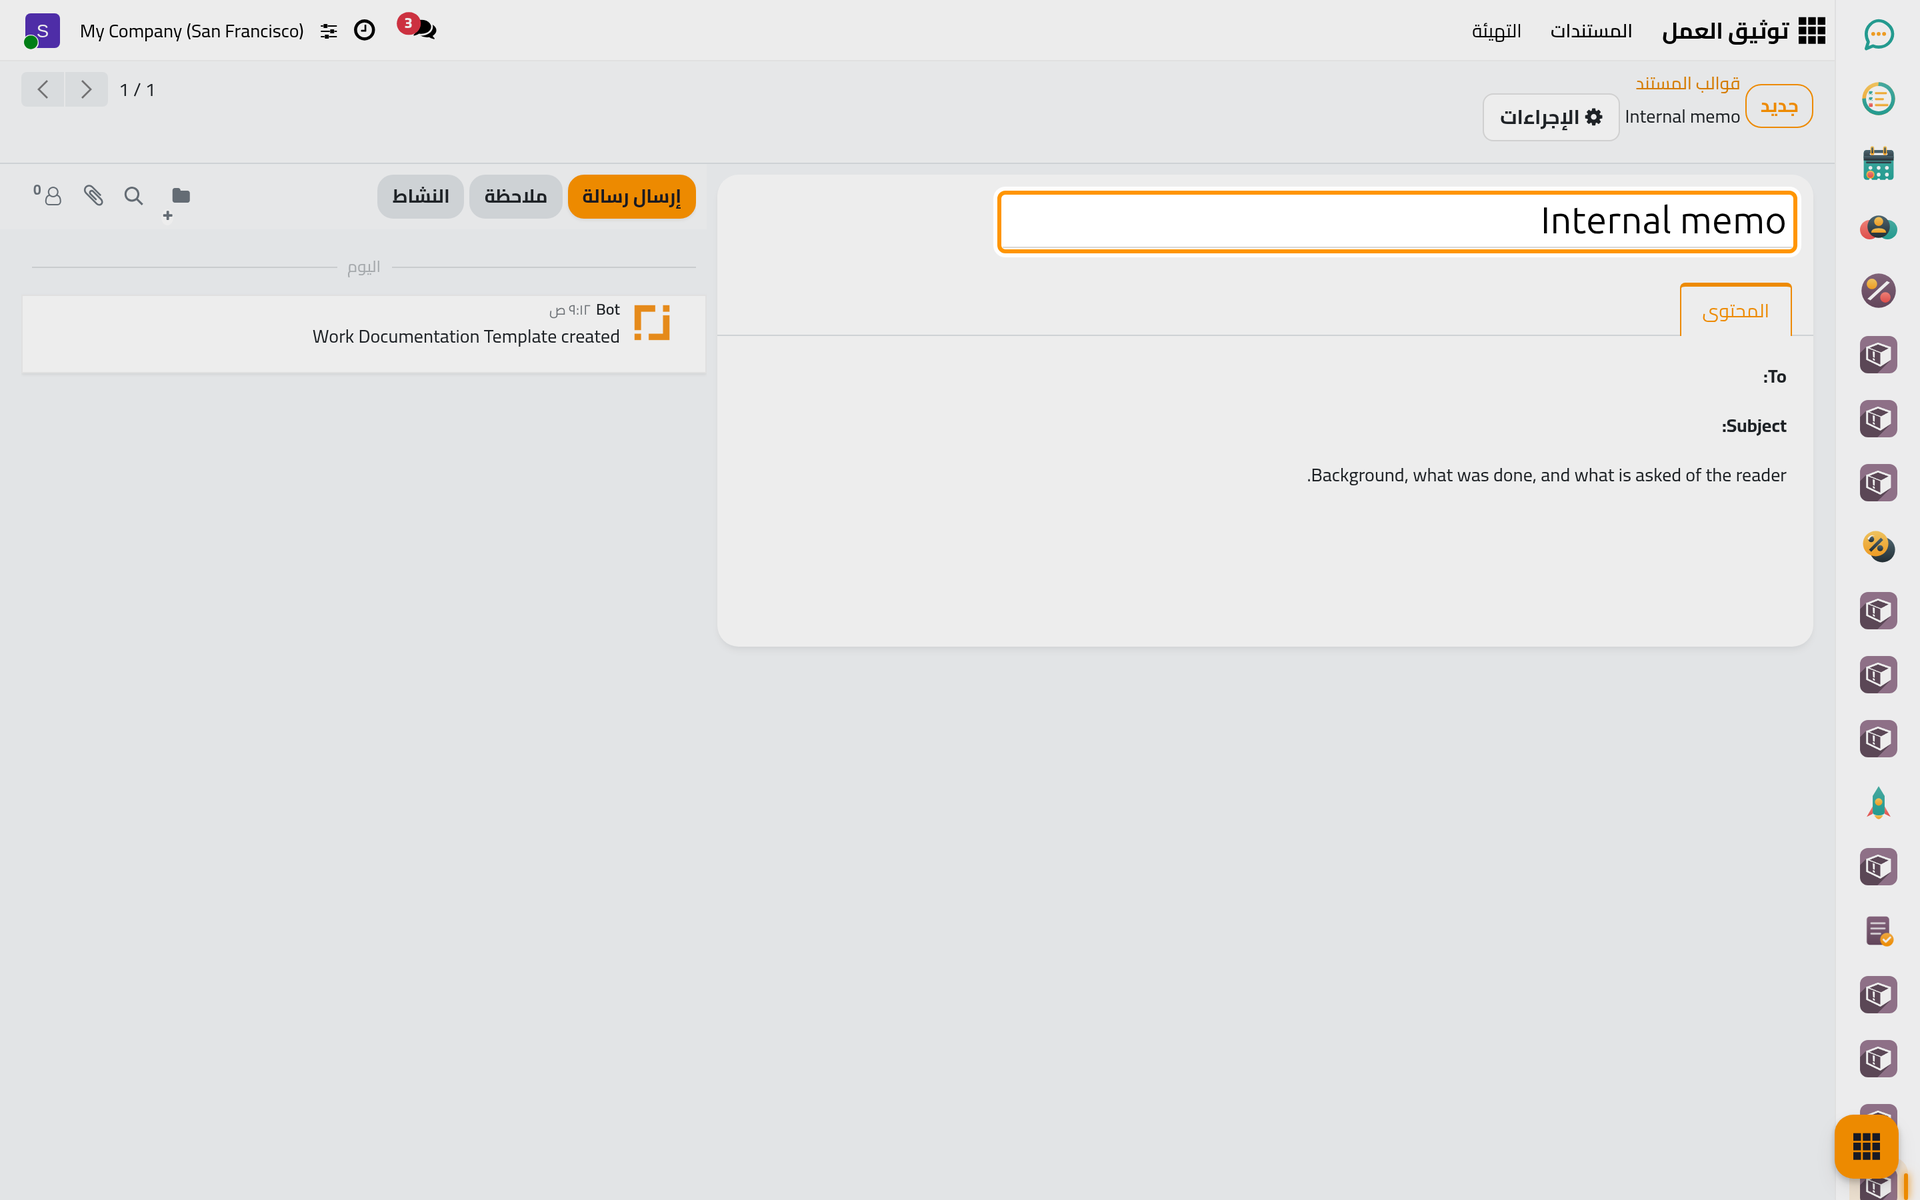Click Work Documentation Template created message
Viewport: 1920px width, 1200px height.
click(466, 337)
